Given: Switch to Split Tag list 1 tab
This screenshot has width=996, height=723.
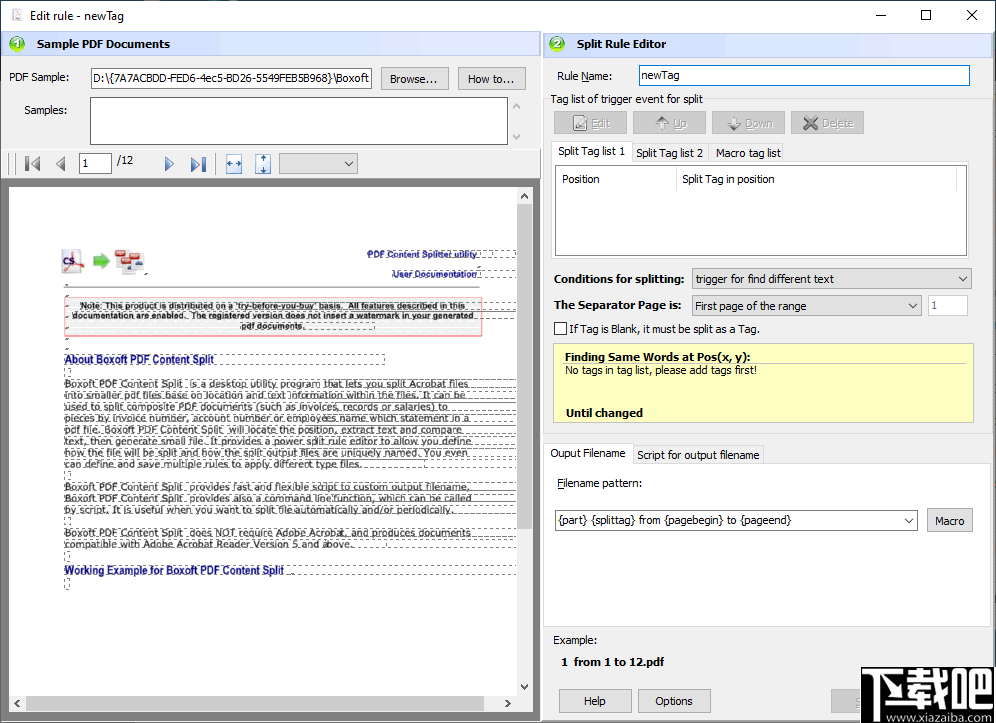Looking at the screenshot, I should click(591, 151).
